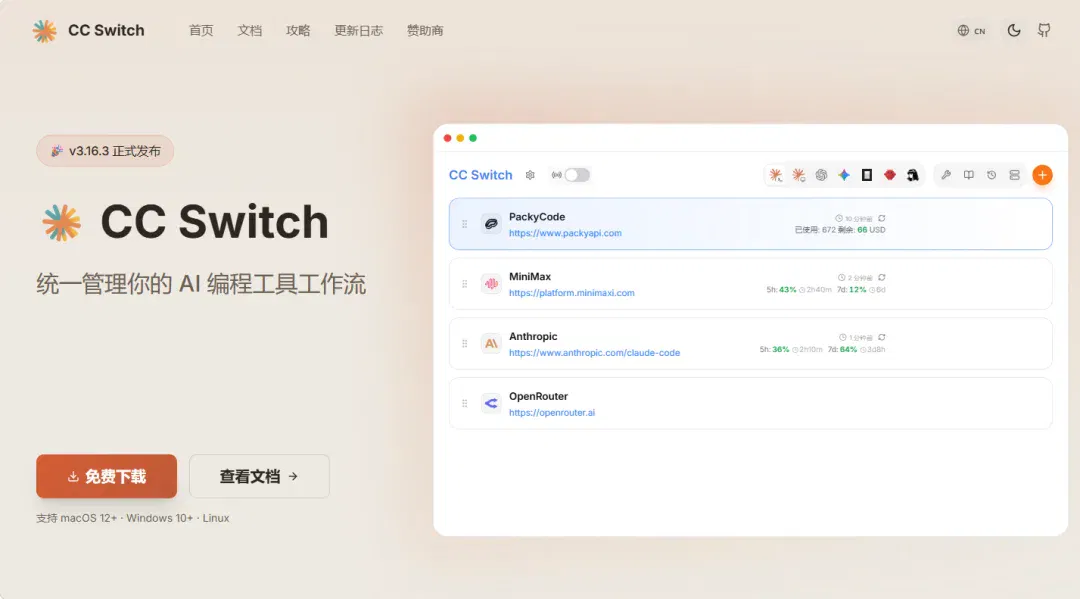Open https://openrouter.ai link

(x=552, y=412)
